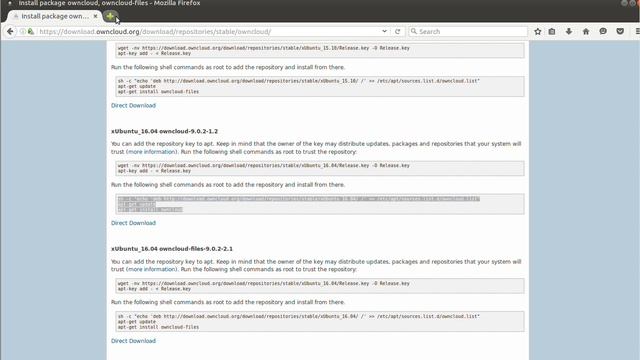Click the site identity lock icon

tap(31, 31)
